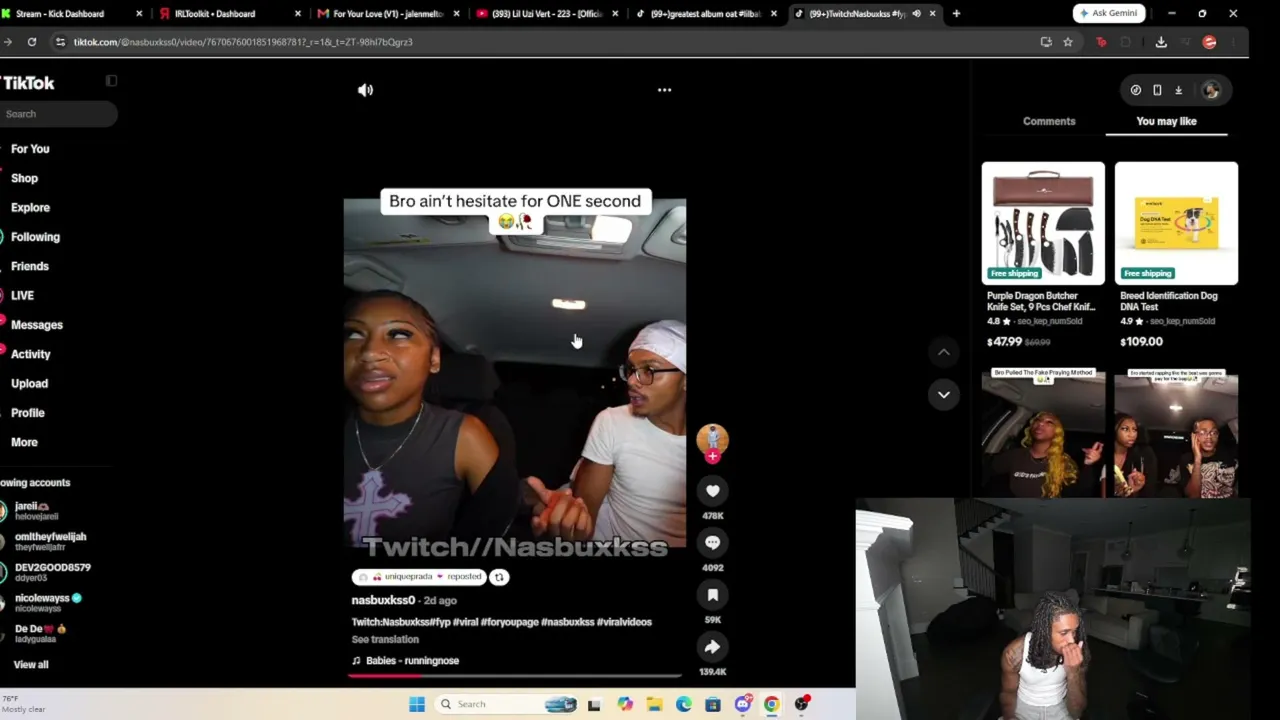1280x720 pixels.
Task: Repost the video with the repost icon
Action: (499, 577)
